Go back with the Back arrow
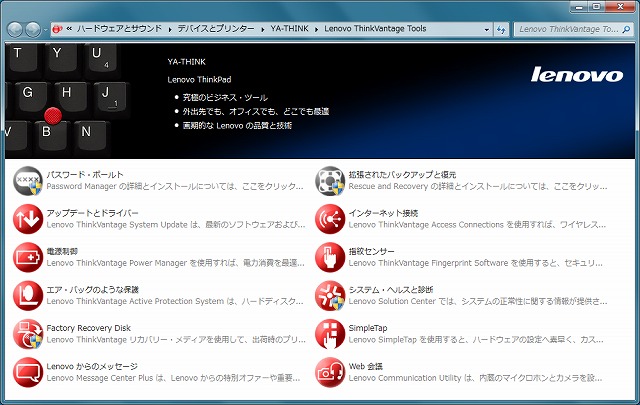Image resolution: width=640 pixels, height=405 pixels. pos(15,29)
